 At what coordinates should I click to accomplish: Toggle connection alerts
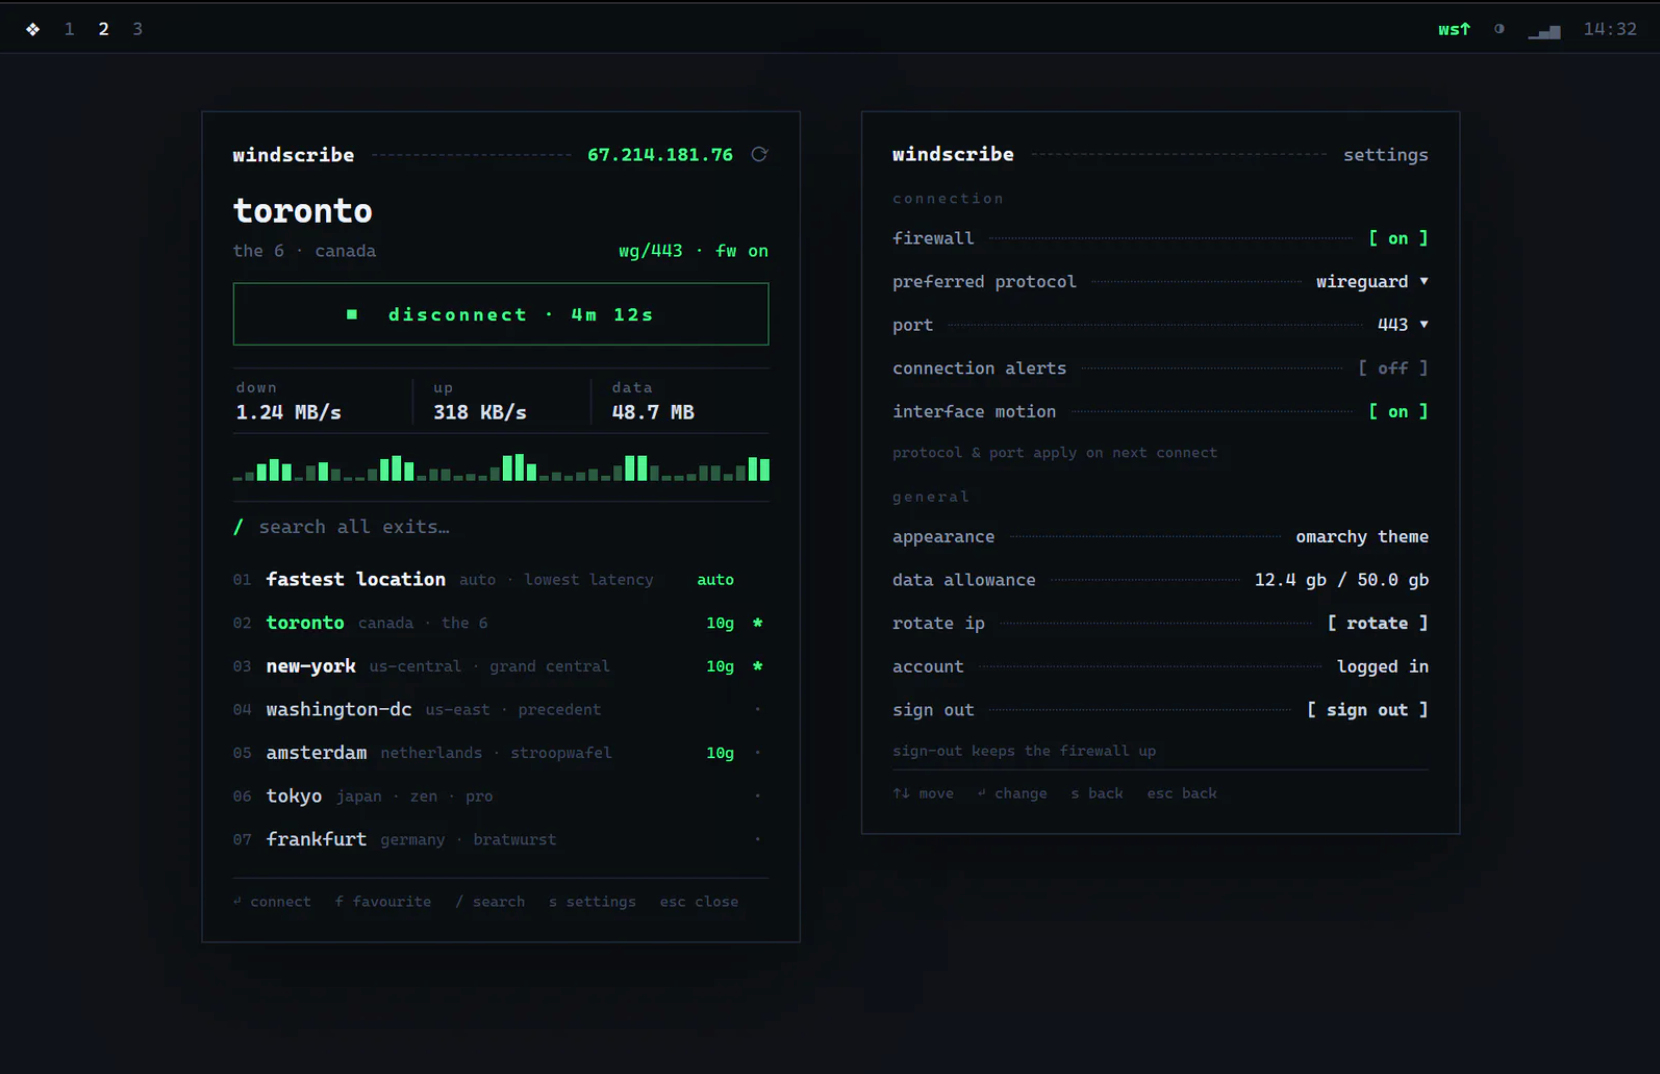[1392, 368]
